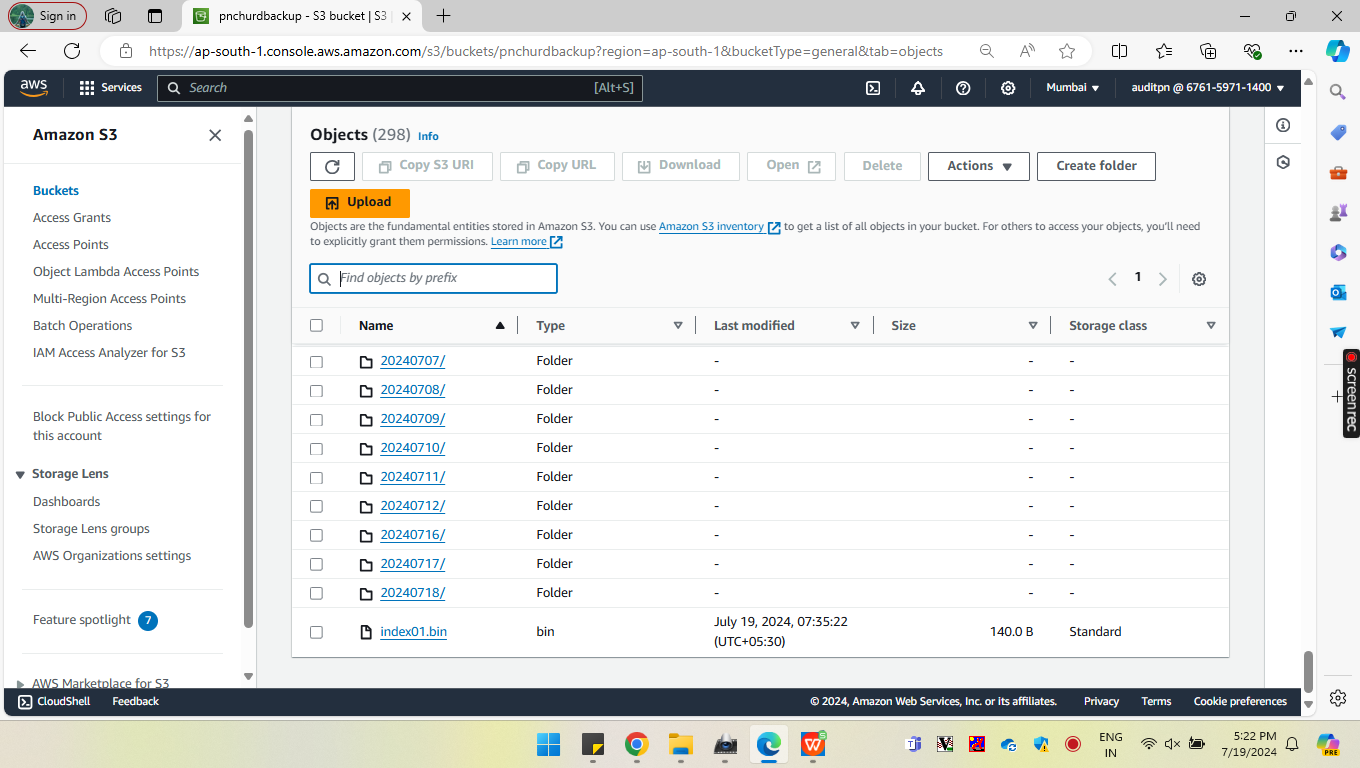Viewport: 1360px width, 768px height.
Task: Open Edge sidebar shopping tag icon
Action: (x=1338, y=132)
